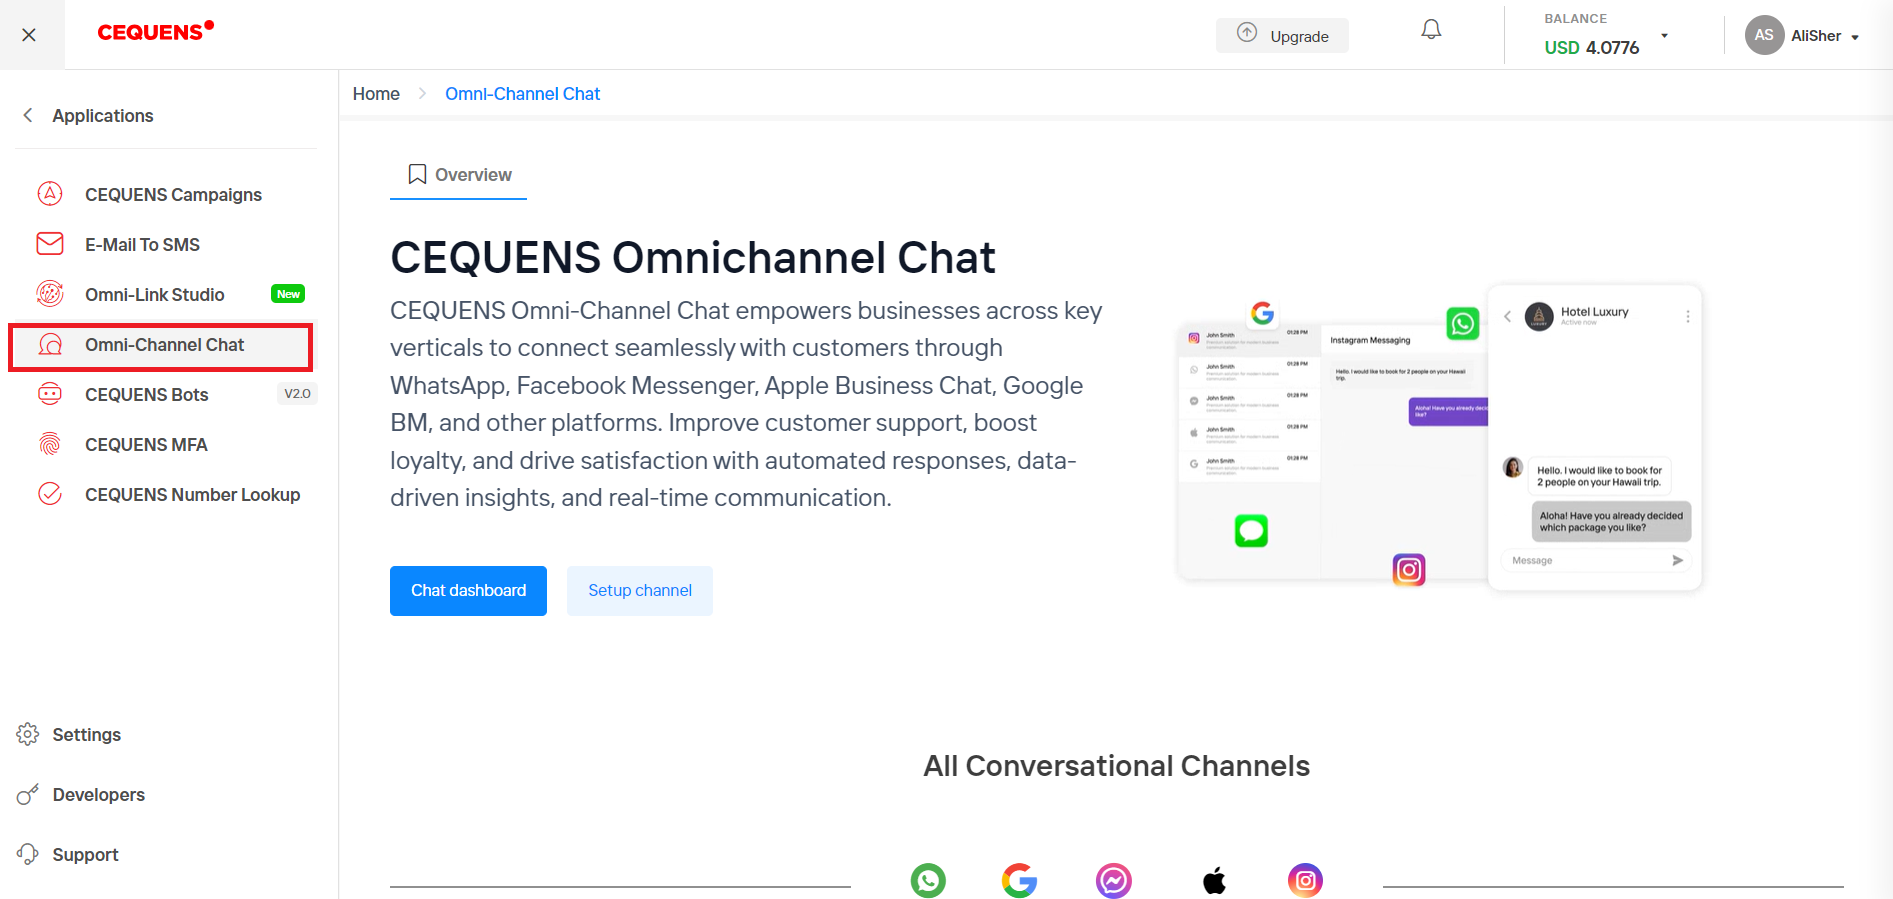Open Settings in the sidebar
1893x899 pixels.
coord(86,734)
